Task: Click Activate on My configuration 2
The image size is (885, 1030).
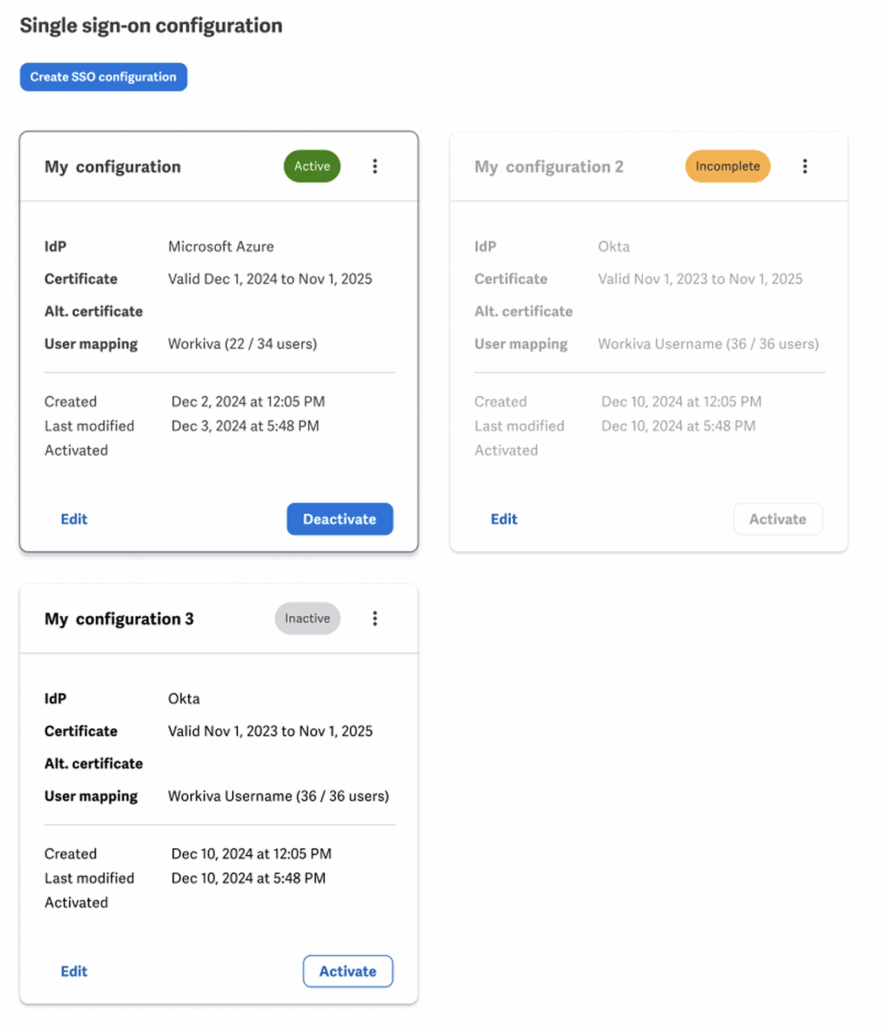Action: [x=777, y=519]
